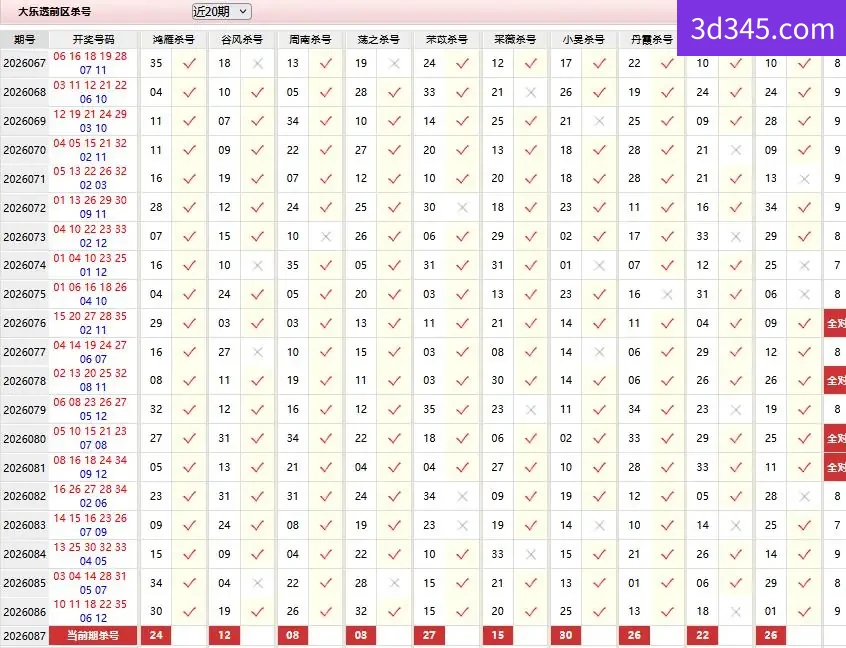Select the 开奖号码 column header

point(94,39)
